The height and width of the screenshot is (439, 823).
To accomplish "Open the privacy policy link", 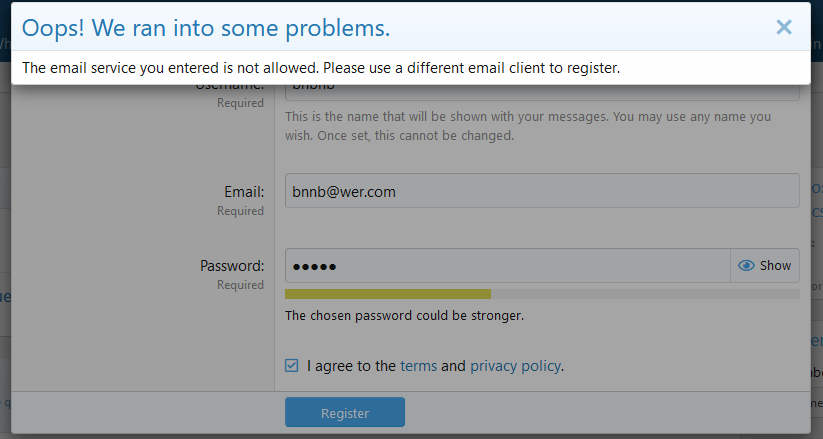I will 515,366.
